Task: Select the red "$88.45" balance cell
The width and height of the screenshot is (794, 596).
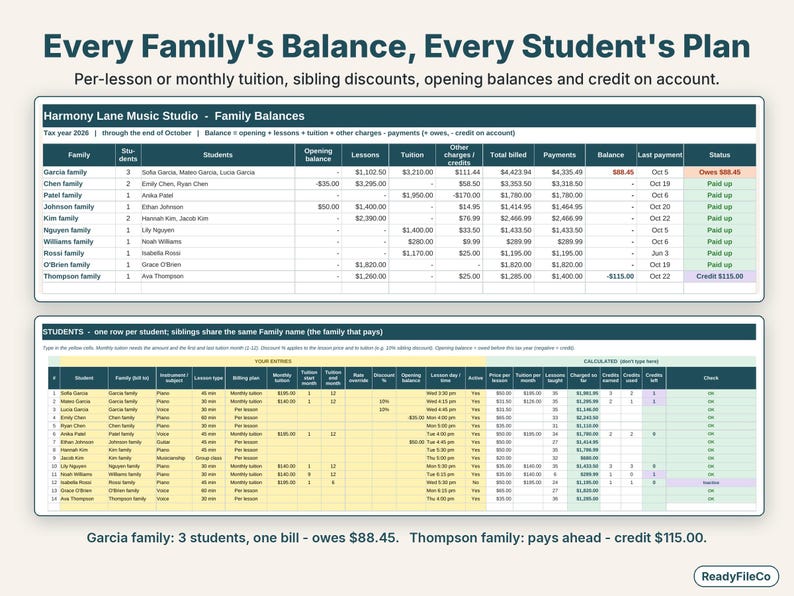Action: pyautogui.click(x=611, y=172)
